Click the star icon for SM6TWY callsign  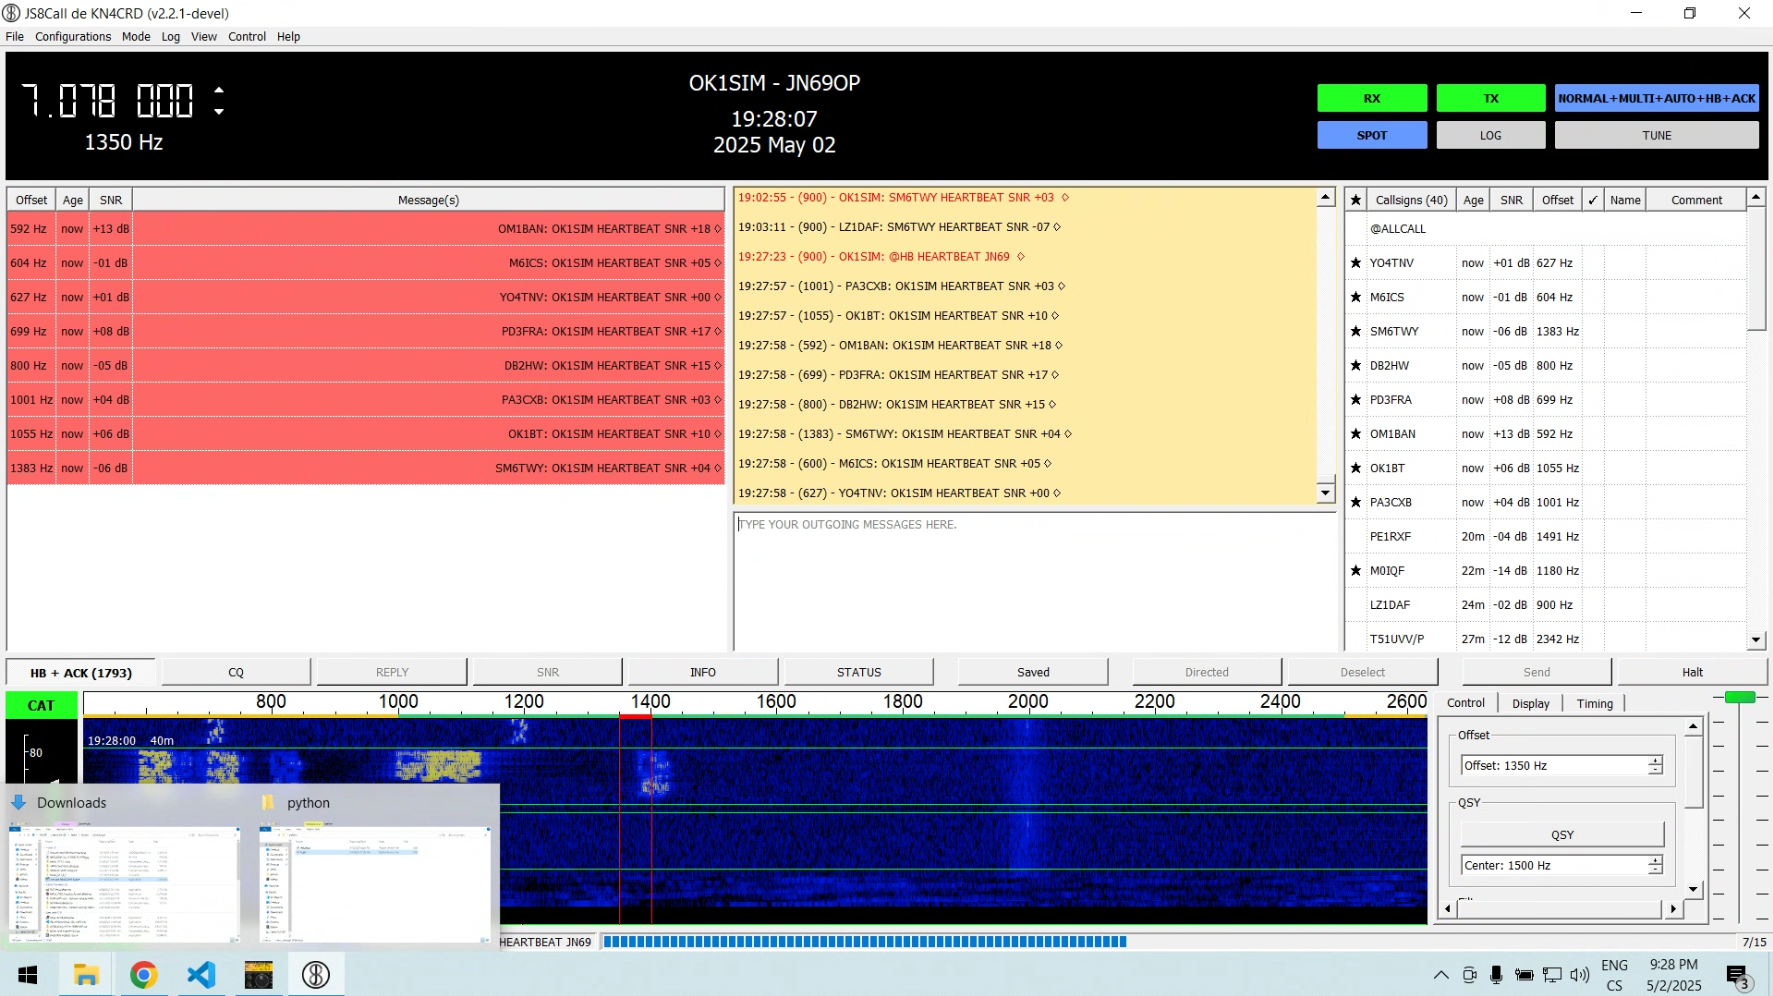(1356, 331)
